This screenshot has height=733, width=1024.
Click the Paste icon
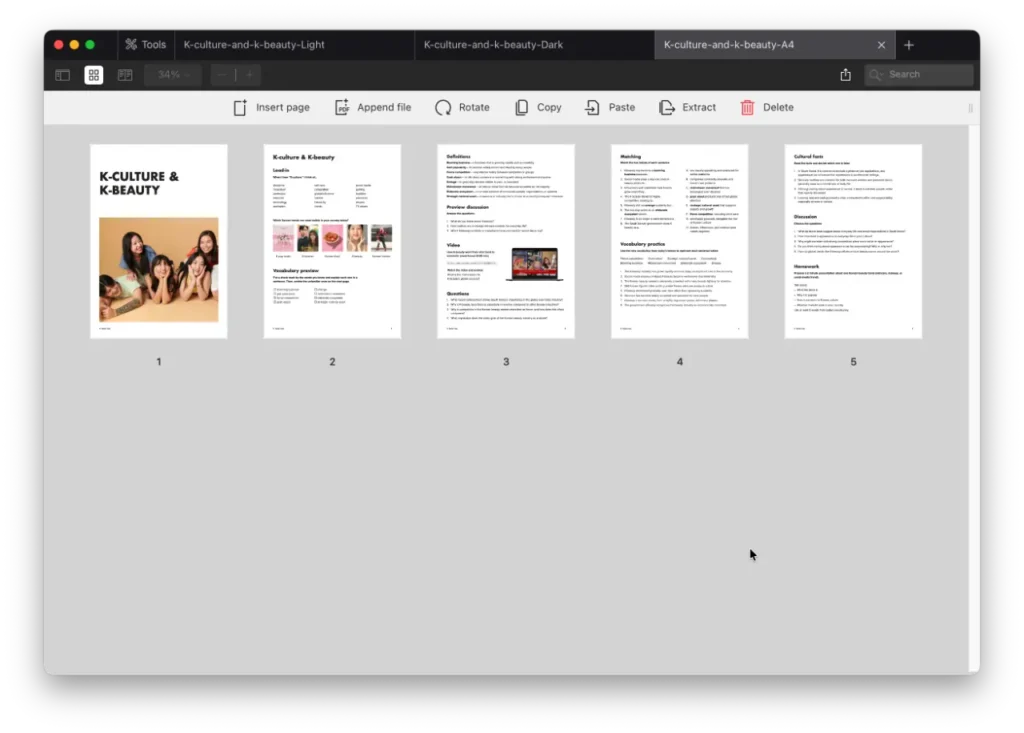(x=593, y=107)
